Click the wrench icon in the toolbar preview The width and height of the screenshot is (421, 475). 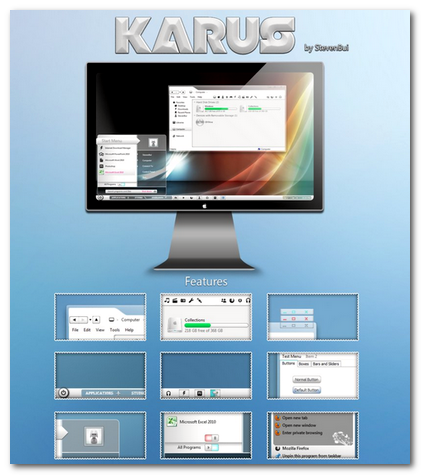[191, 300]
